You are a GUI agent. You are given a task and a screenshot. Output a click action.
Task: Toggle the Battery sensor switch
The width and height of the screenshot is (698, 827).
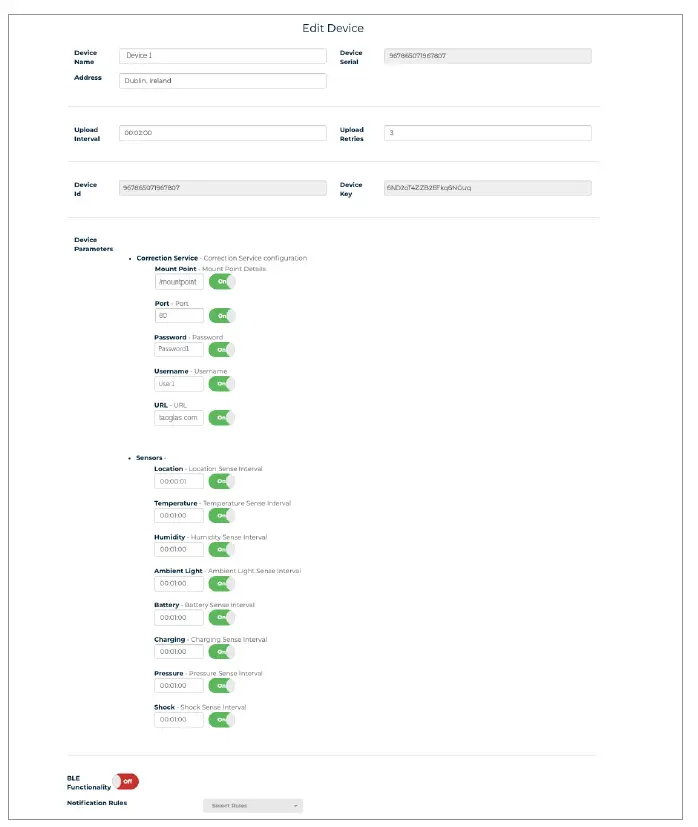point(221,617)
